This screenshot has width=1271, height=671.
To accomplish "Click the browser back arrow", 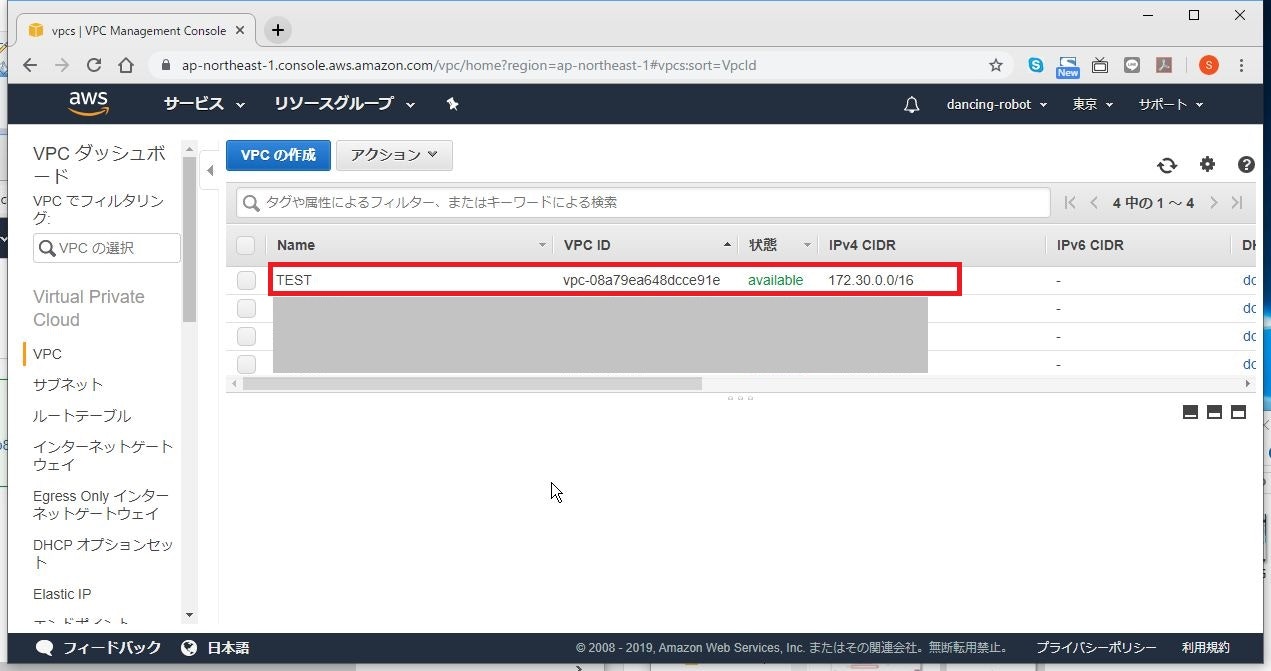I will coord(30,65).
